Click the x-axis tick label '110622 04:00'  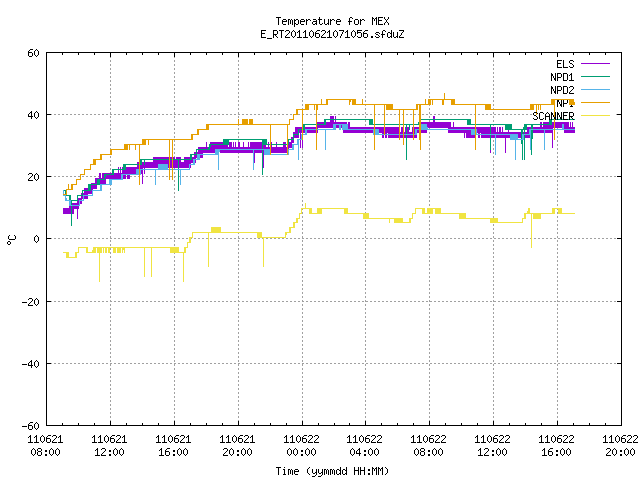pyautogui.click(x=364, y=446)
